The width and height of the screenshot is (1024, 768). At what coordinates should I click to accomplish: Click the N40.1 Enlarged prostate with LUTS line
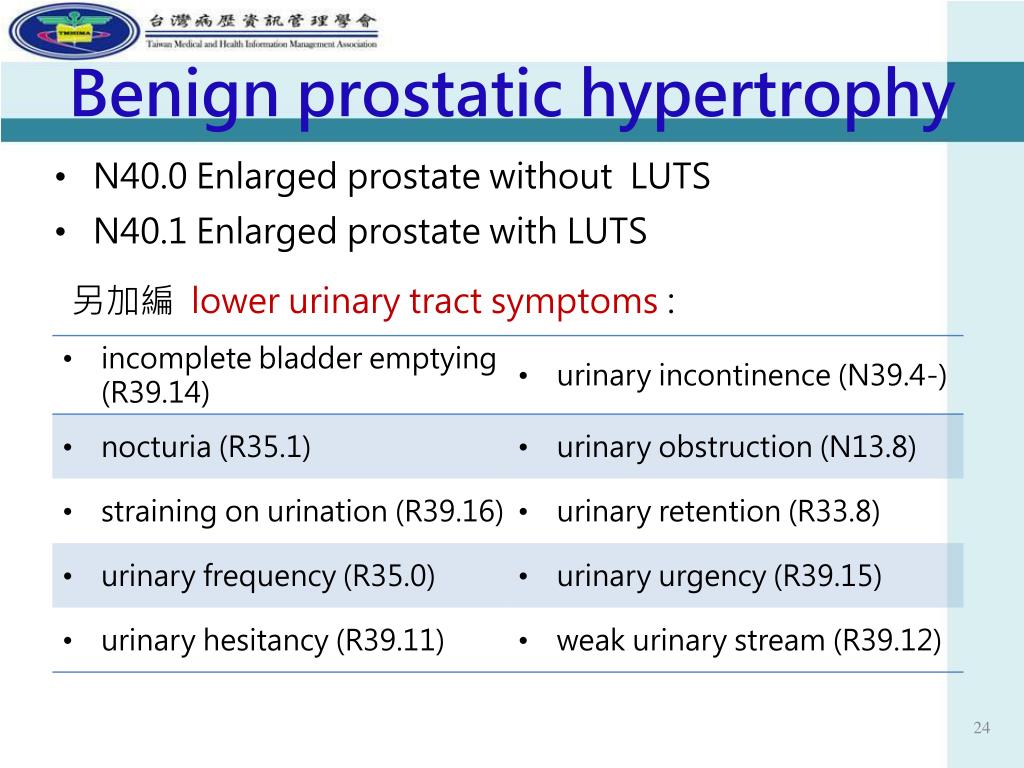pos(370,231)
